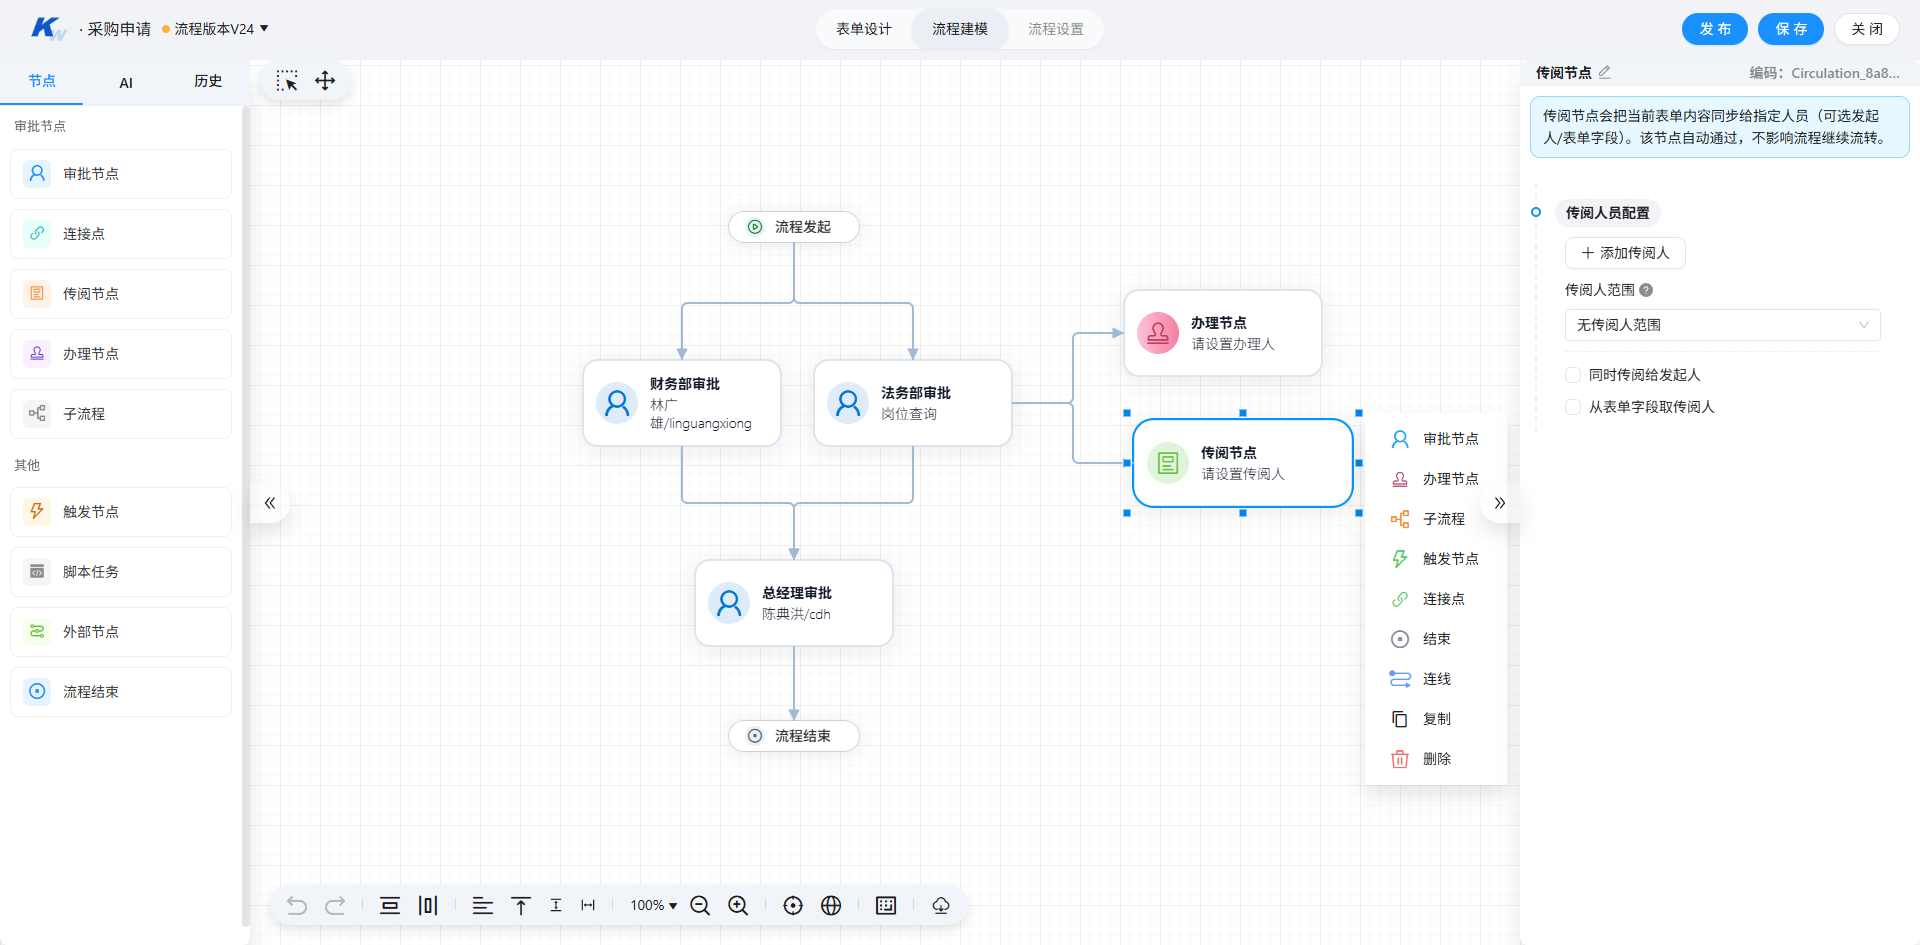
Task: Click the undo arrow in bottom toolbar
Action: (x=297, y=905)
